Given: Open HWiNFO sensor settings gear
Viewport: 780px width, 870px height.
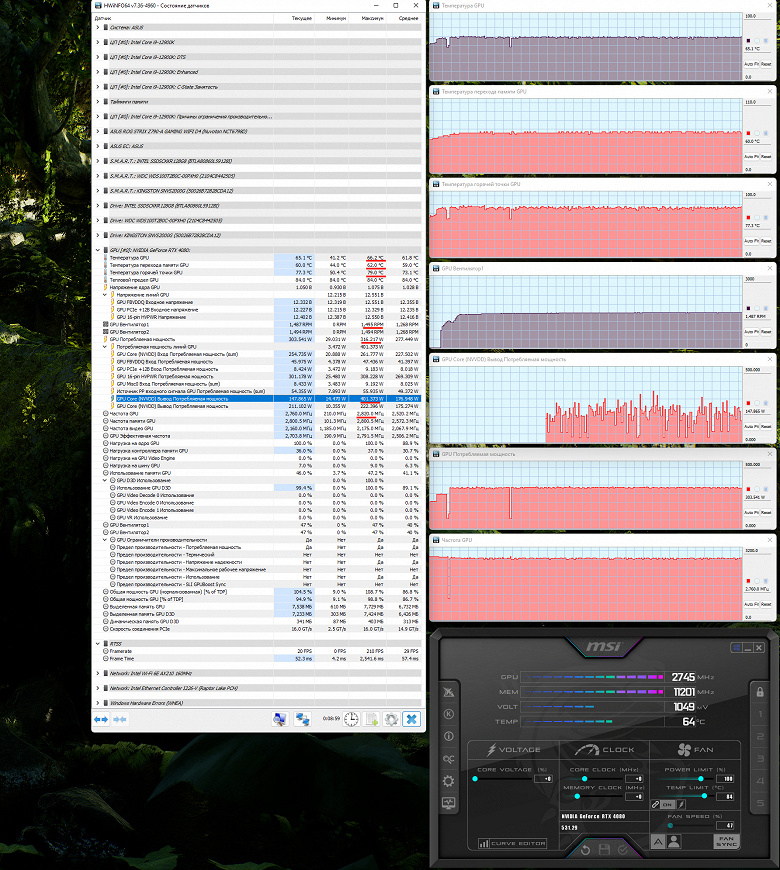Looking at the screenshot, I should point(391,719).
